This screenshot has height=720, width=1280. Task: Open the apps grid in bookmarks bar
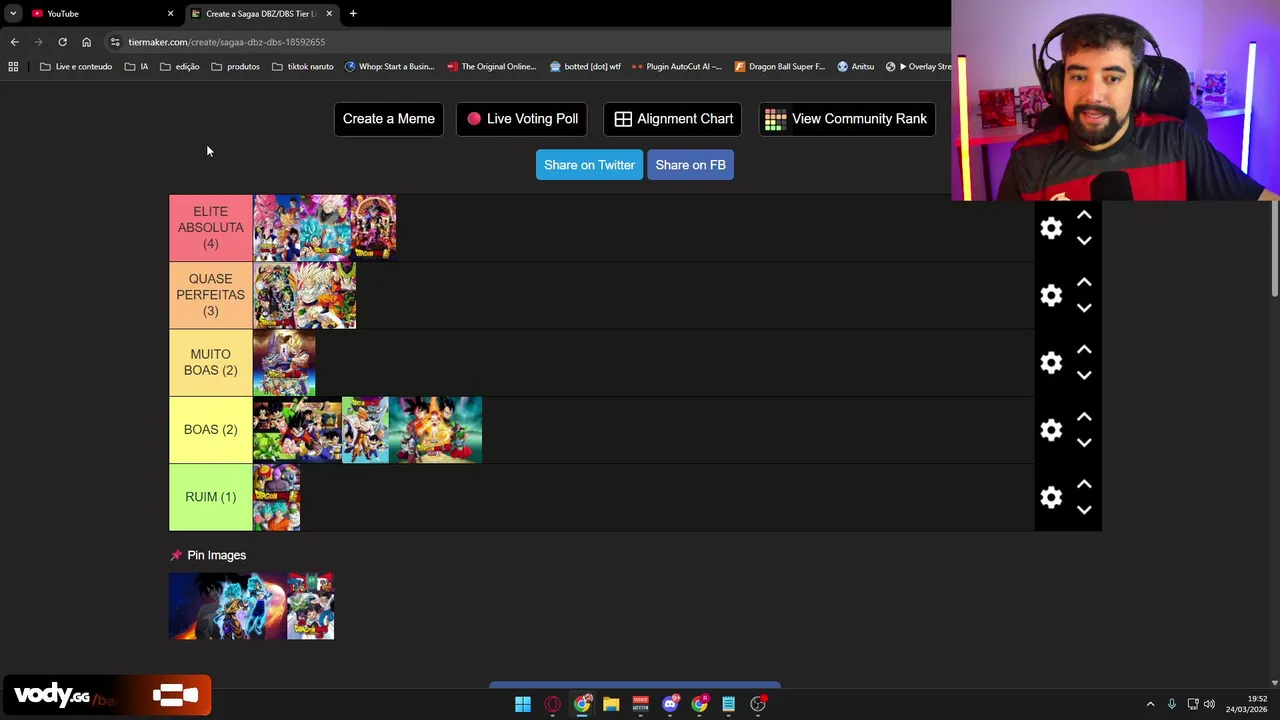click(13, 67)
